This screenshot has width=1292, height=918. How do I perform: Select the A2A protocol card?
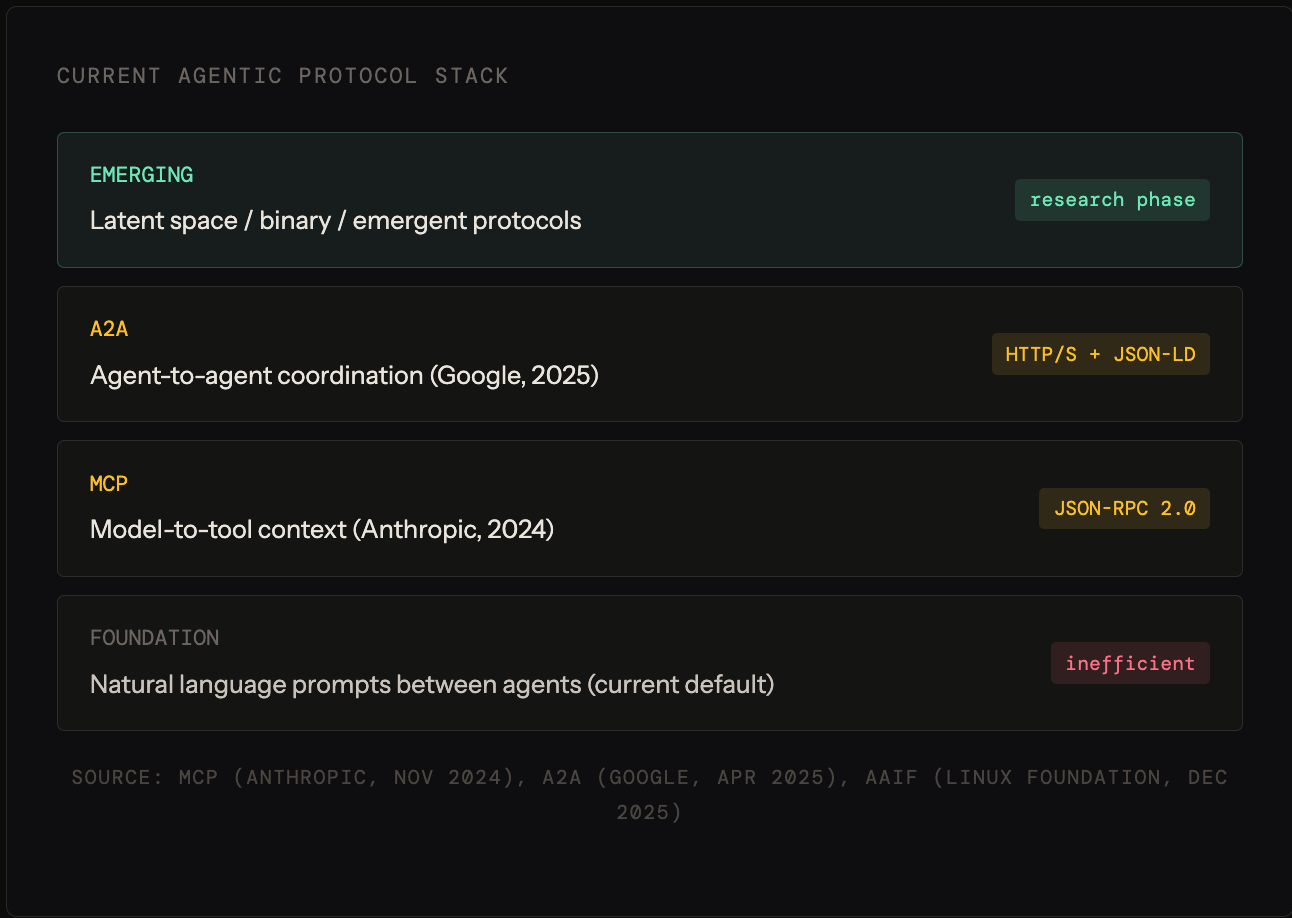coord(650,354)
